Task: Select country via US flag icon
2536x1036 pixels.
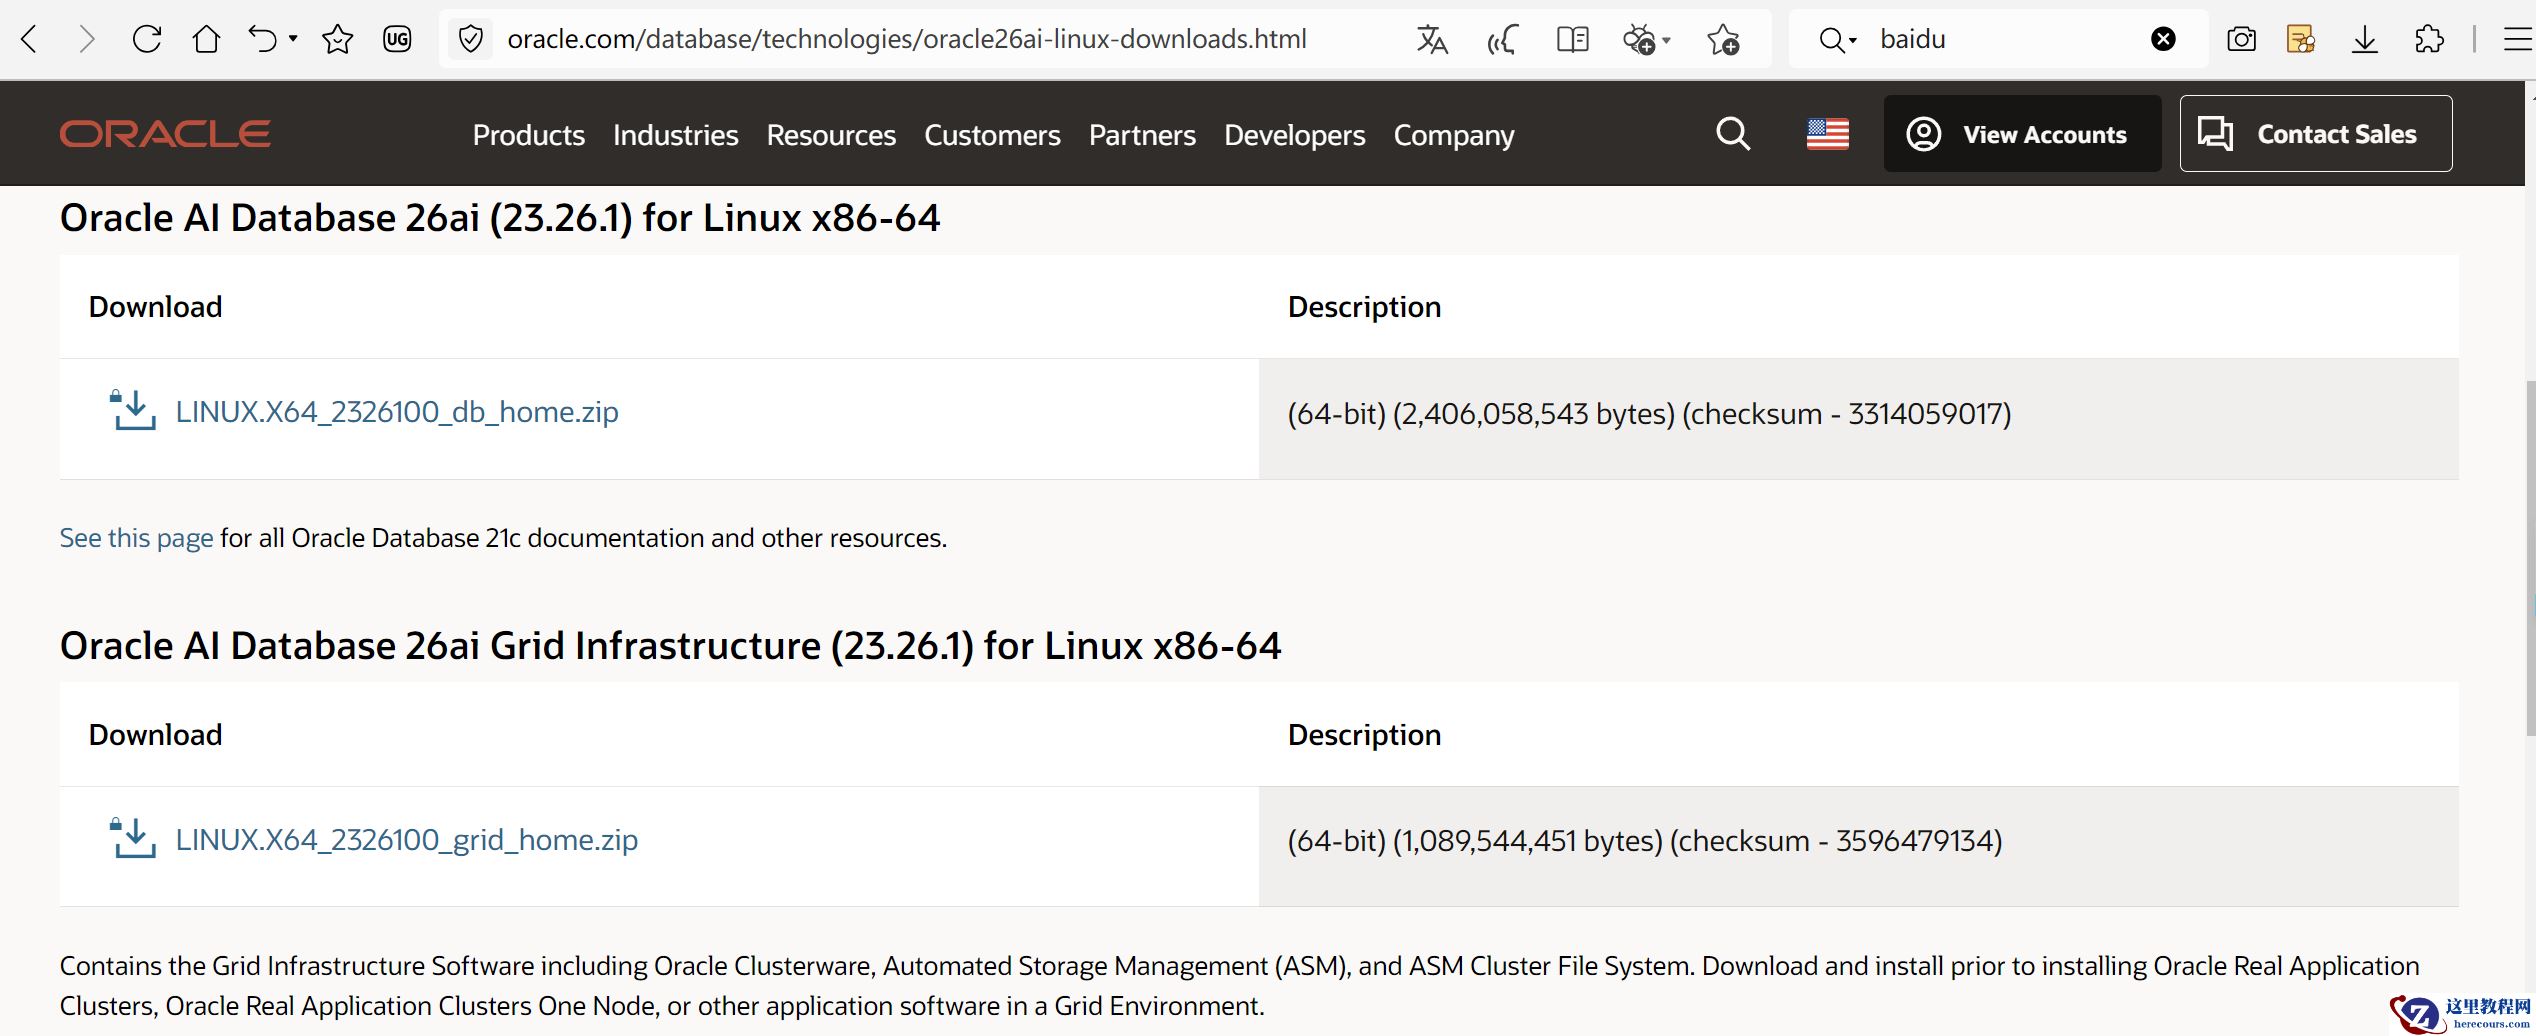Action: [1827, 134]
